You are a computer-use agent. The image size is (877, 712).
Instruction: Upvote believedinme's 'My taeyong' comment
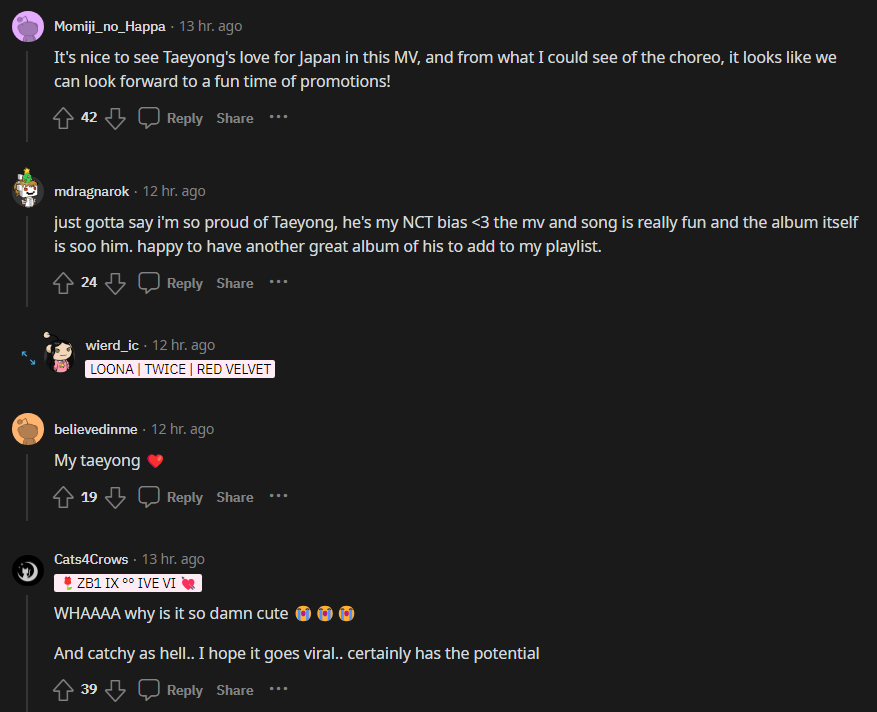64,497
